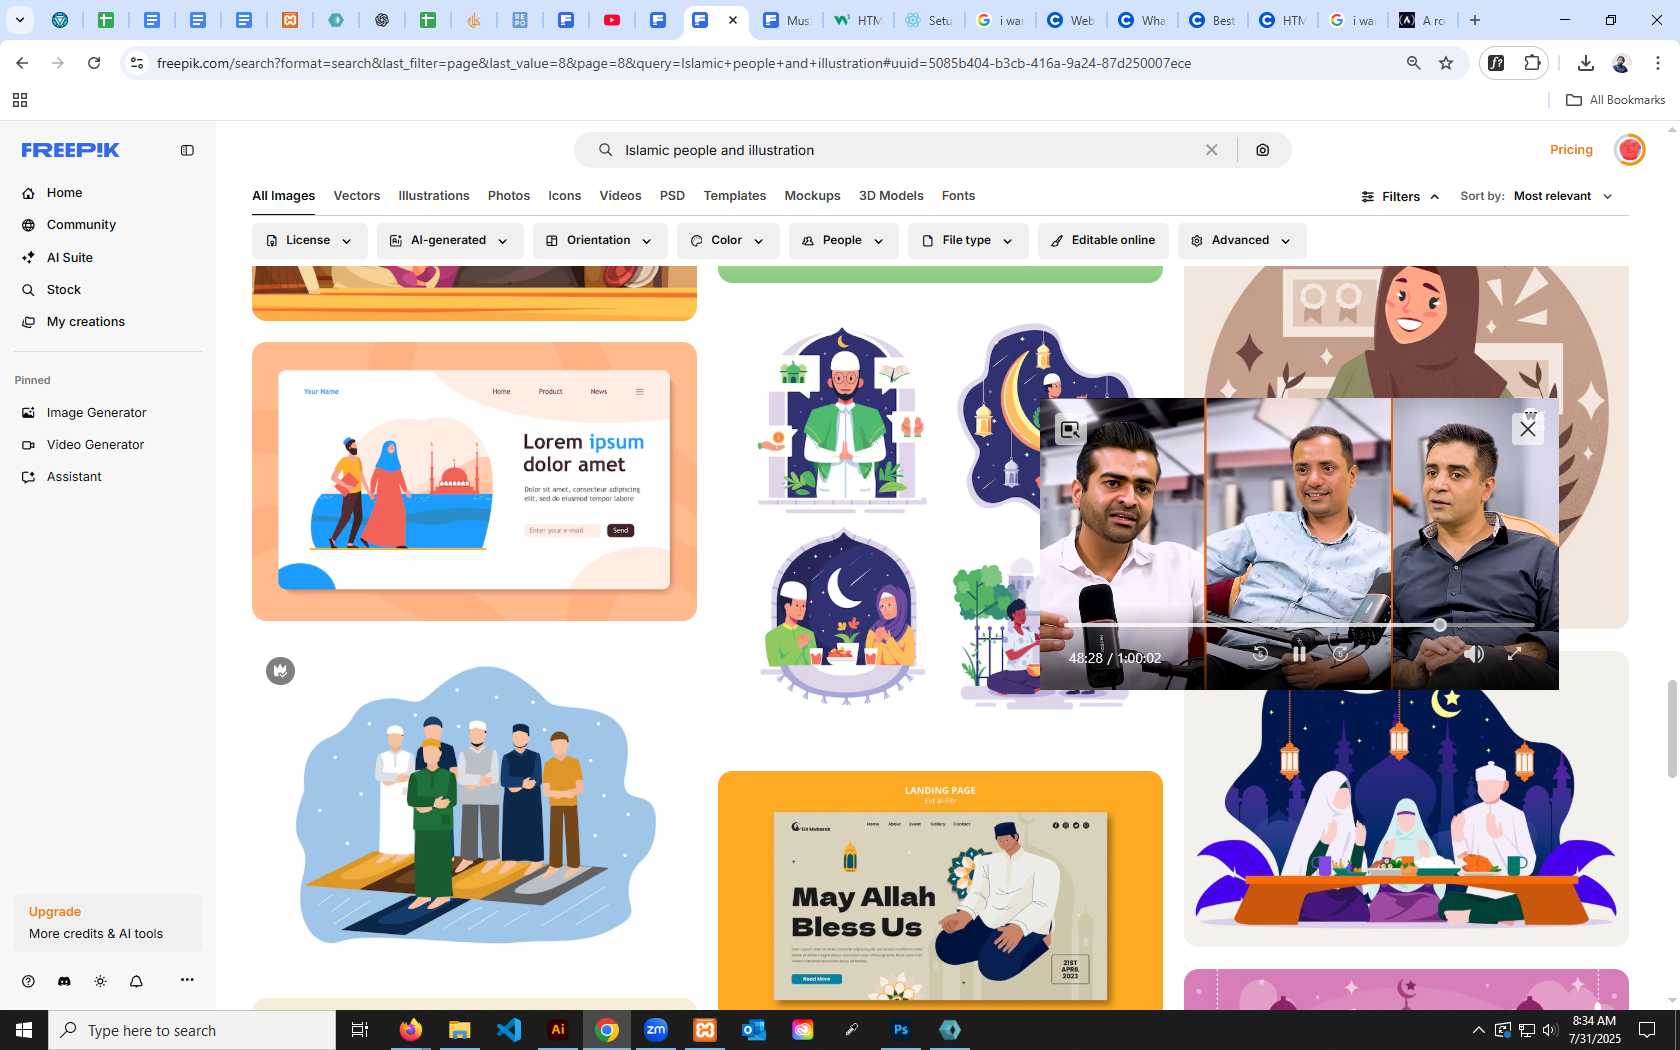
Task: Click the video progress slider handle
Action: pos(1440,625)
